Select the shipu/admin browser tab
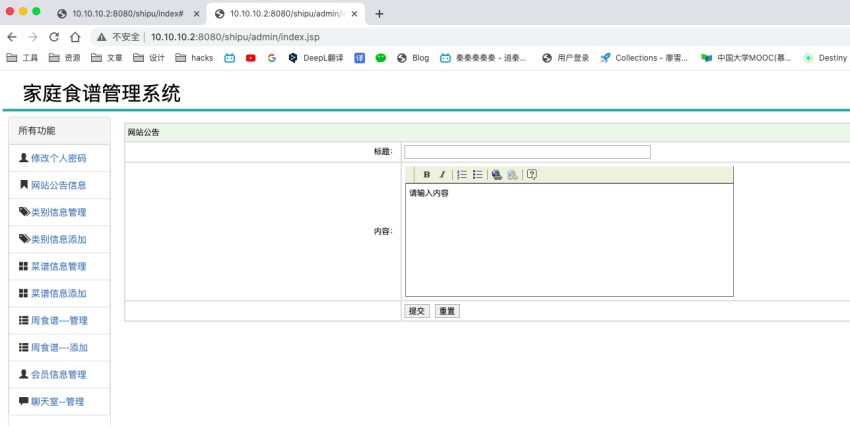Screen dimensions: 850x427 [x=287, y=14]
